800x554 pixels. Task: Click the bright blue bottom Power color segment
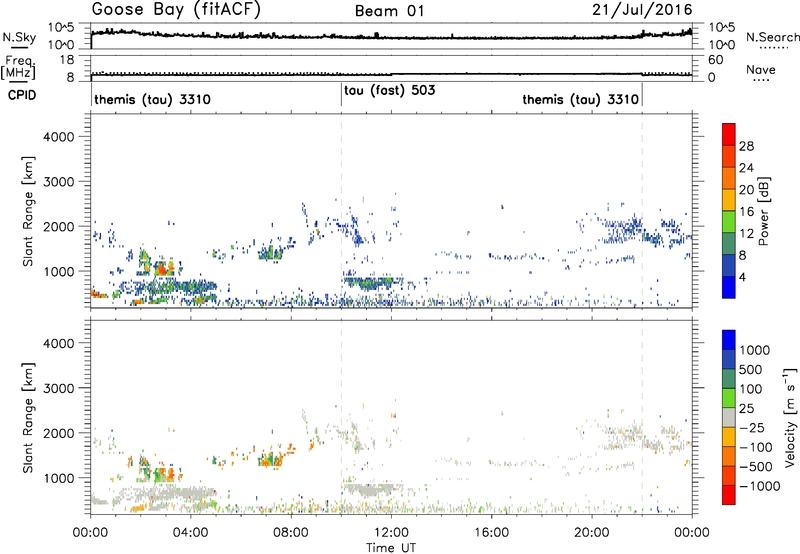pos(729,287)
